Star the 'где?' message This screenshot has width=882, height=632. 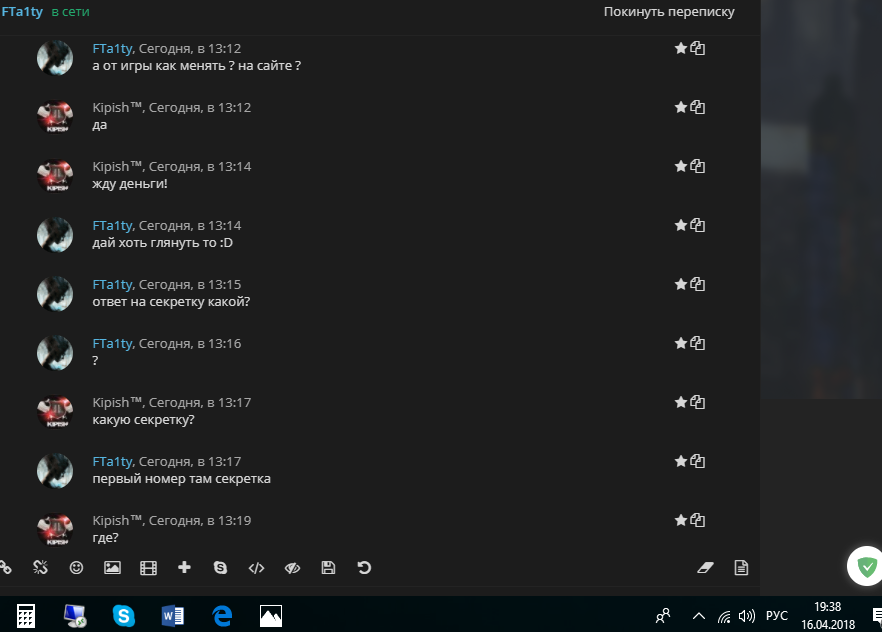pos(681,521)
